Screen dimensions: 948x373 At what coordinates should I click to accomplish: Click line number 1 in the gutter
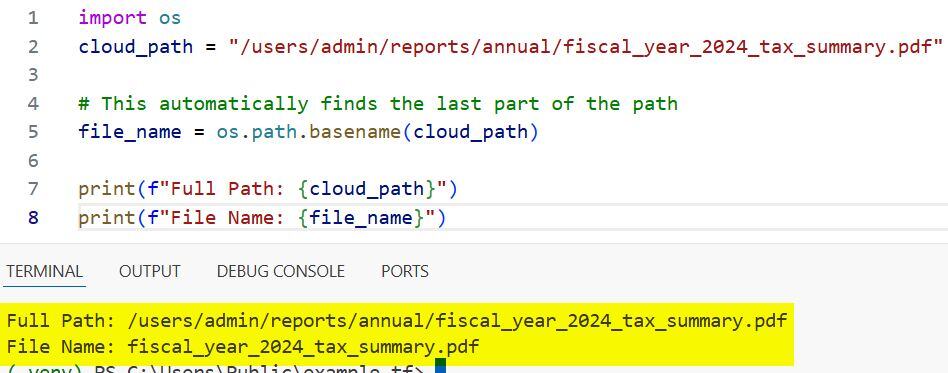(x=33, y=18)
